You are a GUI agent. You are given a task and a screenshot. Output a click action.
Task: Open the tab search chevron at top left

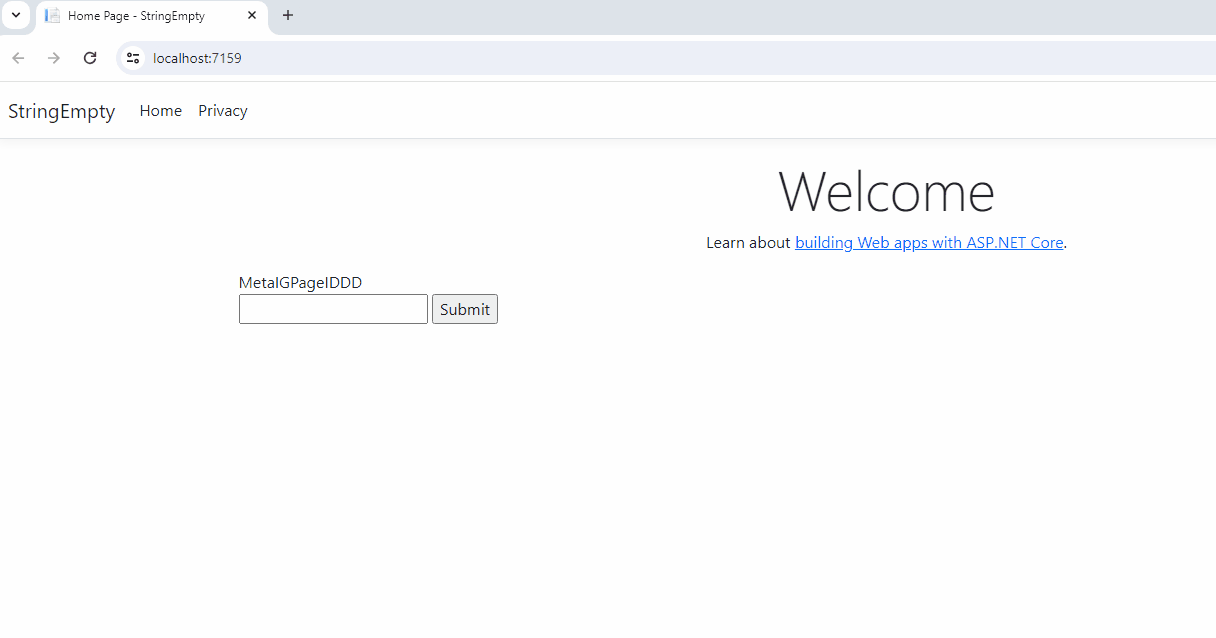point(15,16)
